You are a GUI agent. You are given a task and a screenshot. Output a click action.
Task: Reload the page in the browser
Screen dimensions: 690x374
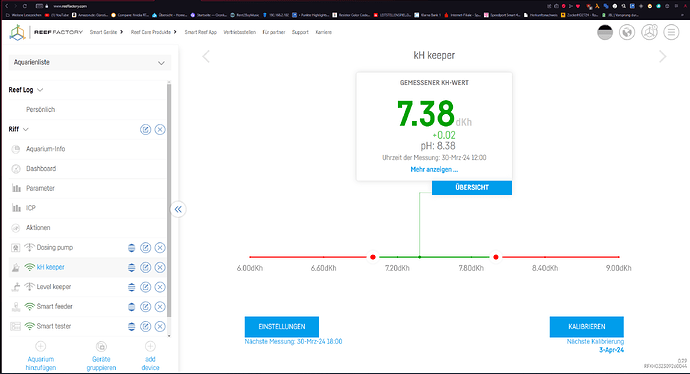click(25, 6)
